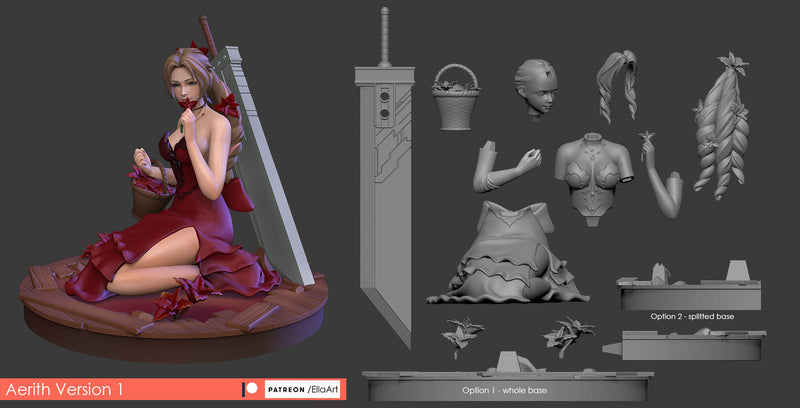Click the Aerith Version 1 title
The height and width of the screenshot is (408, 800).
[64, 390]
